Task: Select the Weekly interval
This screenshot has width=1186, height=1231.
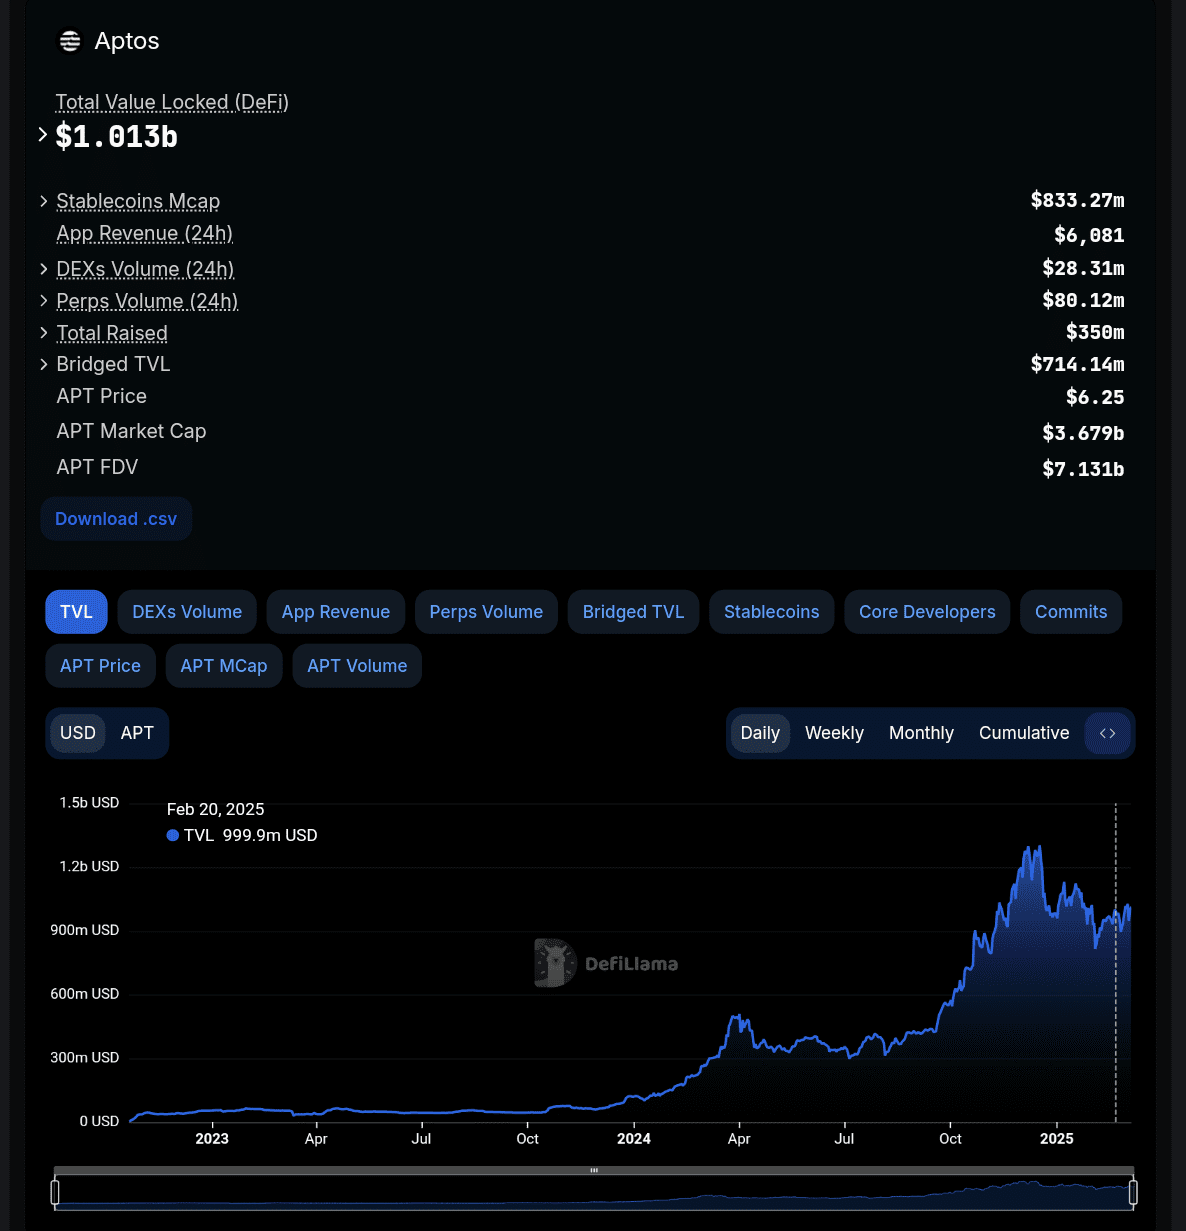Action: [x=834, y=733]
